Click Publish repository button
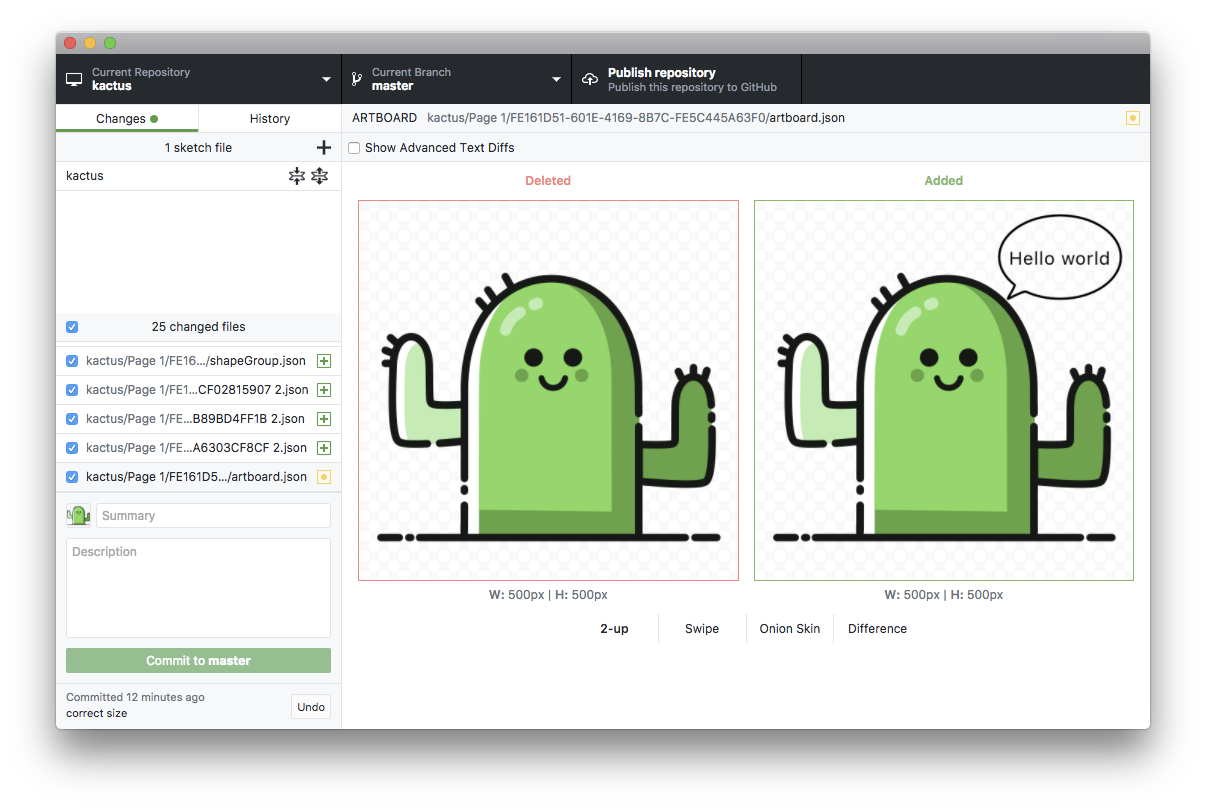This screenshot has width=1206, height=809. pos(687,79)
